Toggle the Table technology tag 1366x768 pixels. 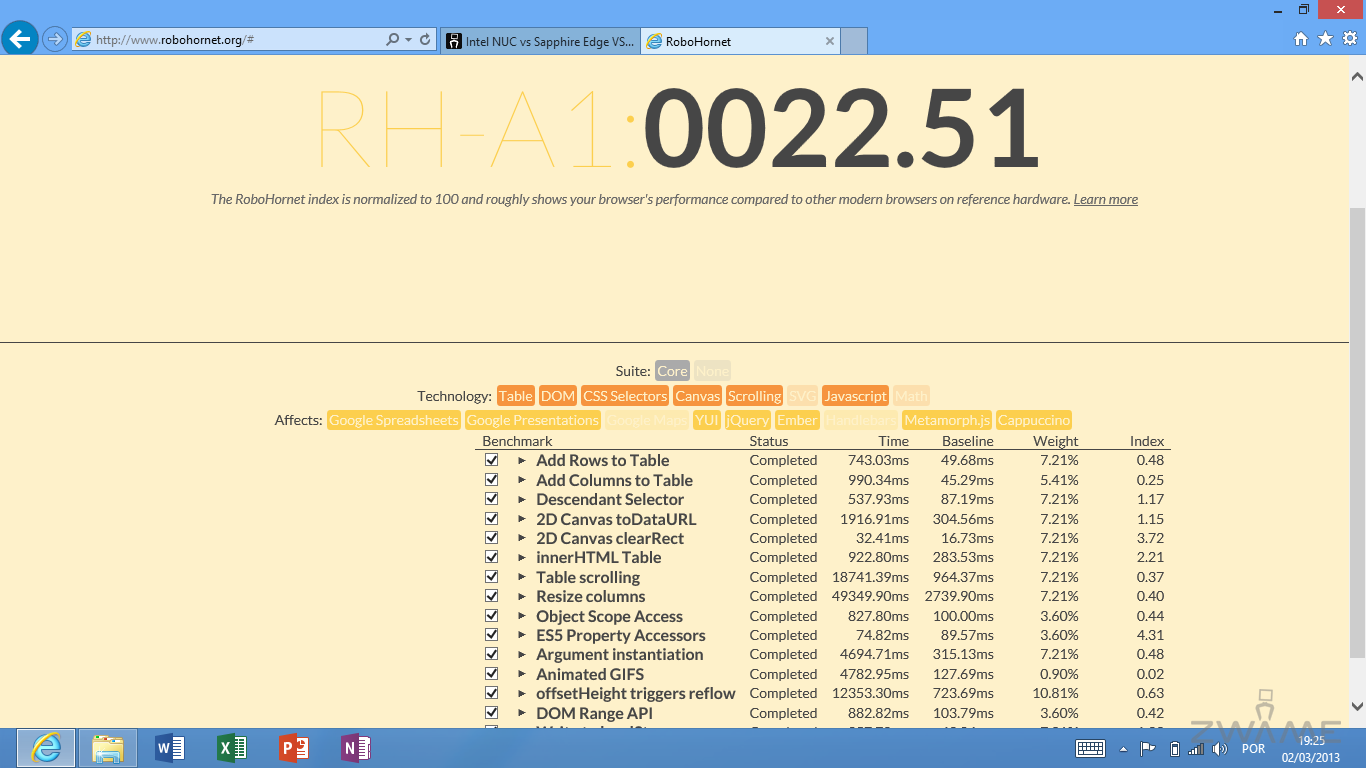tap(515, 396)
